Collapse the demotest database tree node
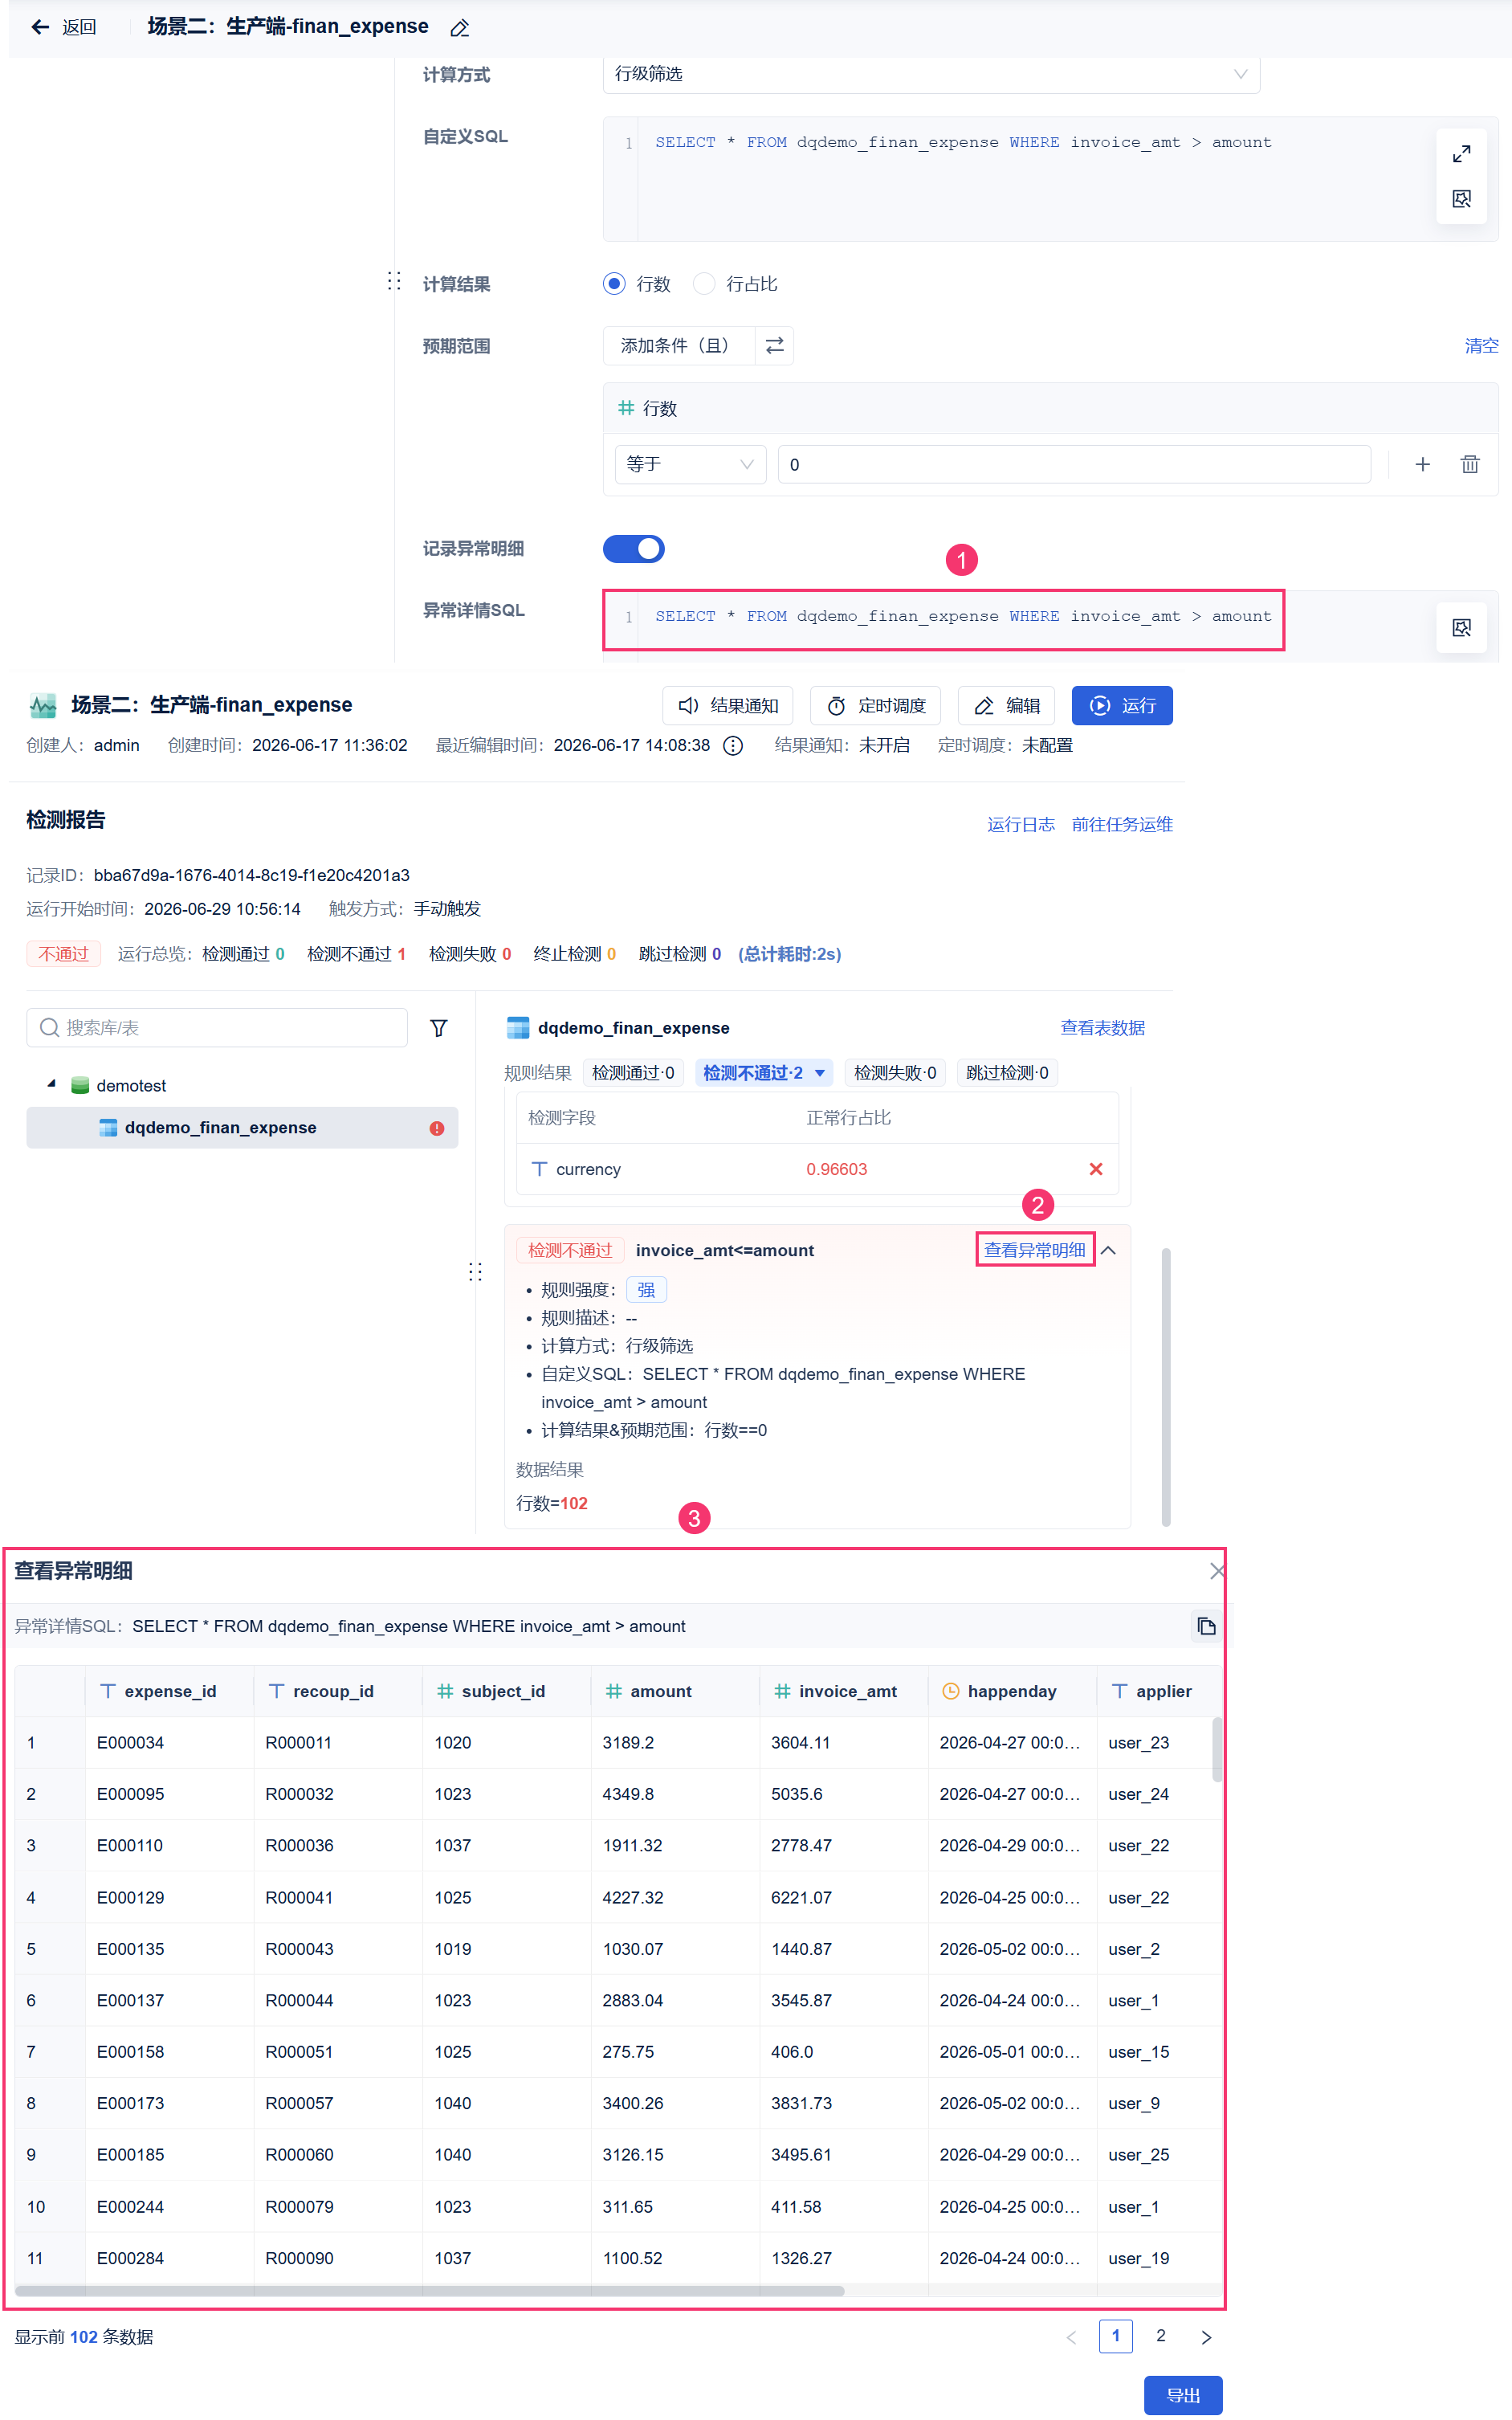The width and height of the screenshot is (1512, 2420). (x=52, y=1084)
